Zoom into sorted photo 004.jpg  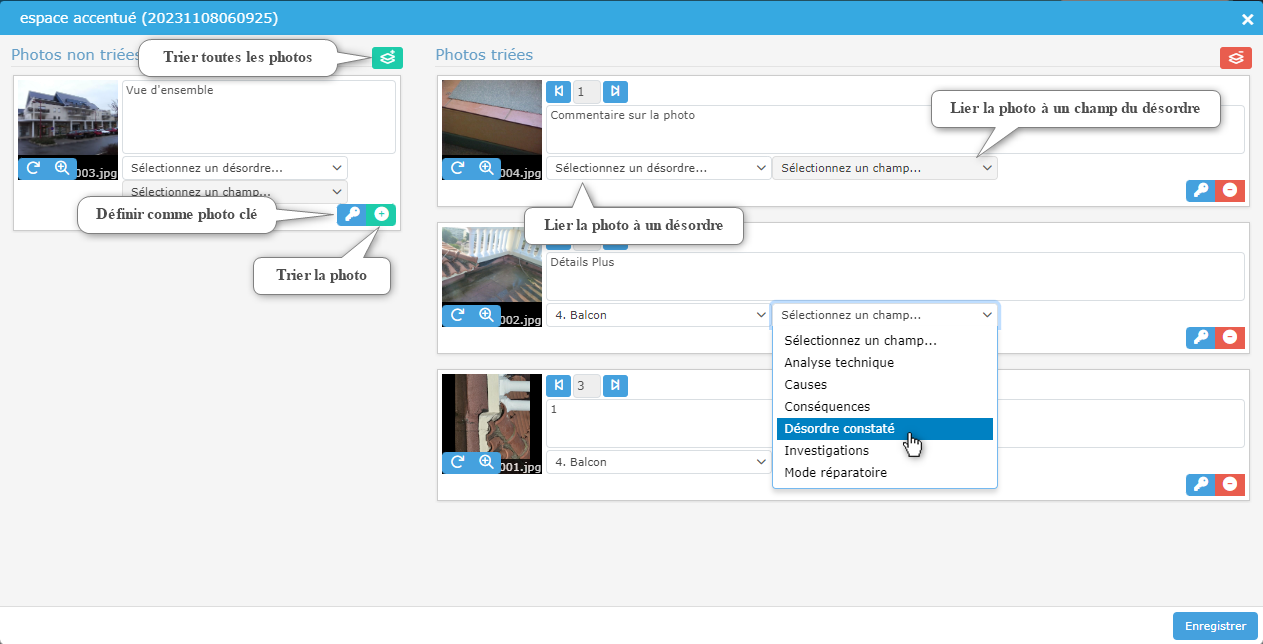click(486, 168)
